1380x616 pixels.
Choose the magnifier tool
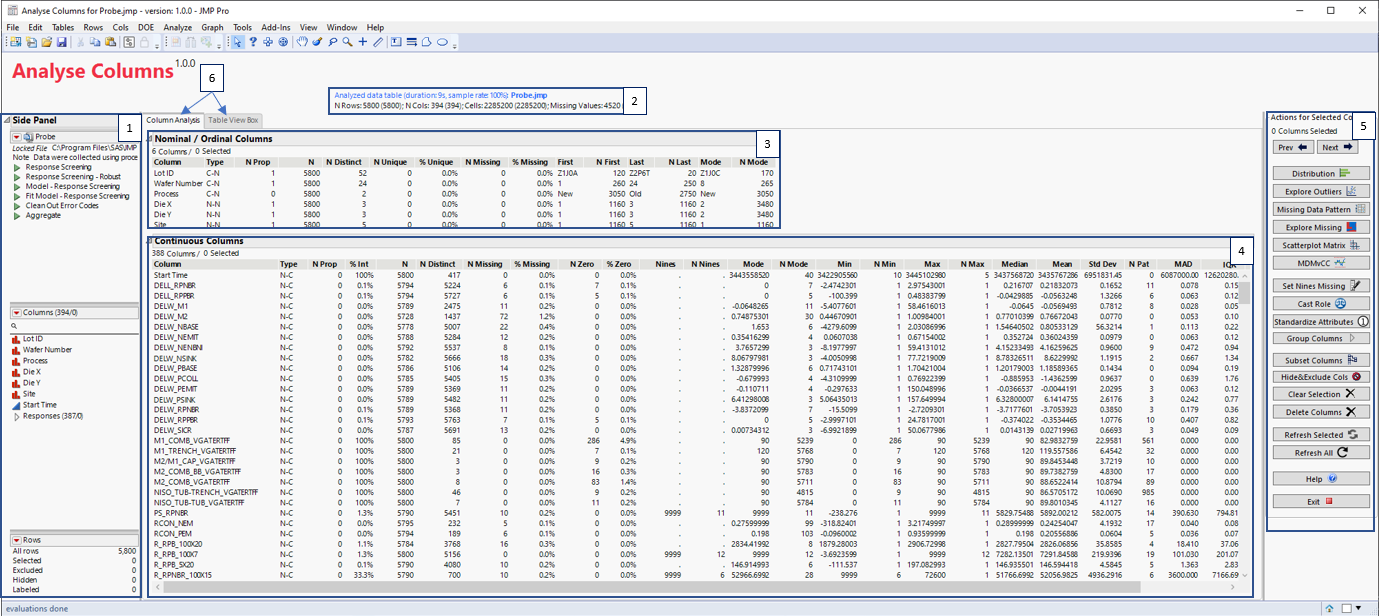click(x=347, y=42)
